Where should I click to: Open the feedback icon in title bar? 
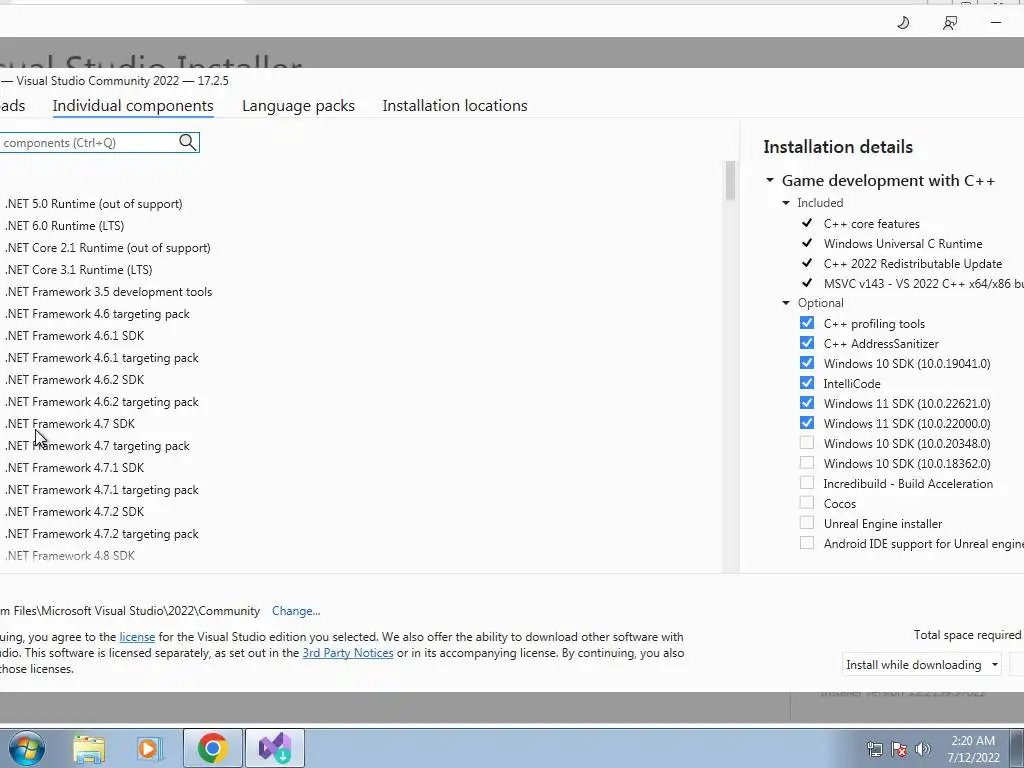950,23
